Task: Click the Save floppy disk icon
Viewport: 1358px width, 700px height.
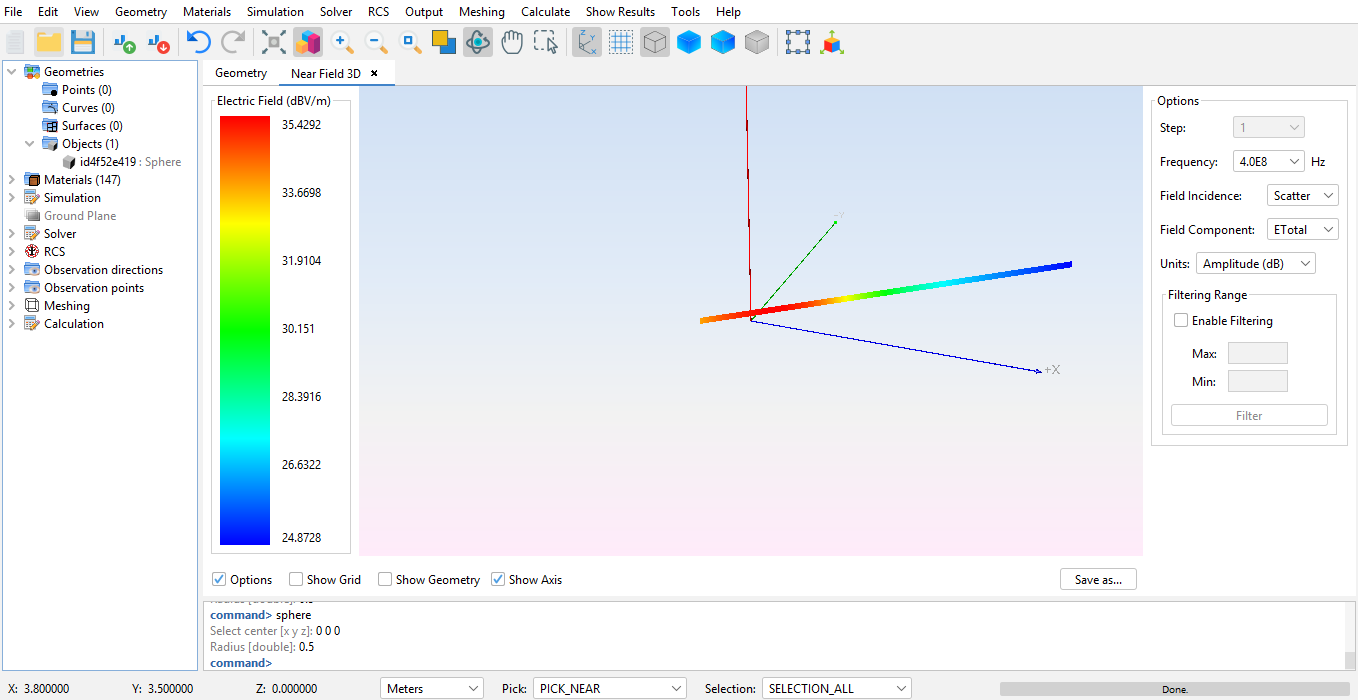Action: [82, 42]
